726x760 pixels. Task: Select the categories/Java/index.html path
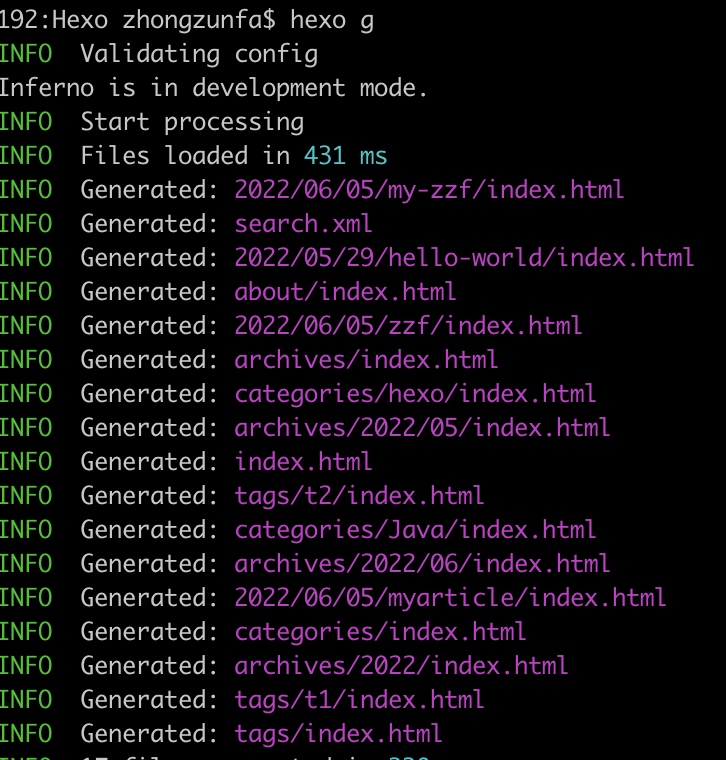pyautogui.click(x=415, y=530)
